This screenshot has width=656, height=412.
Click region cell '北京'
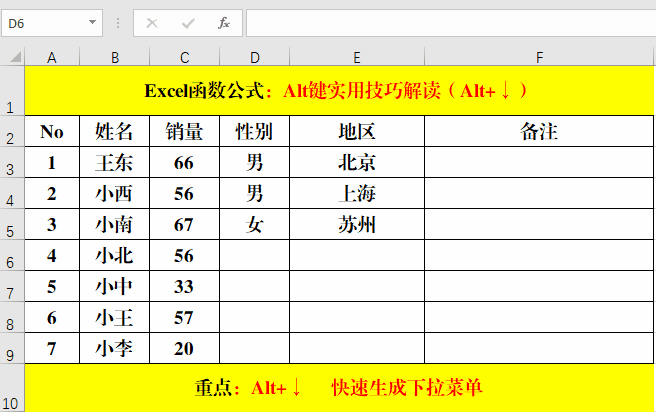(357, 162)
